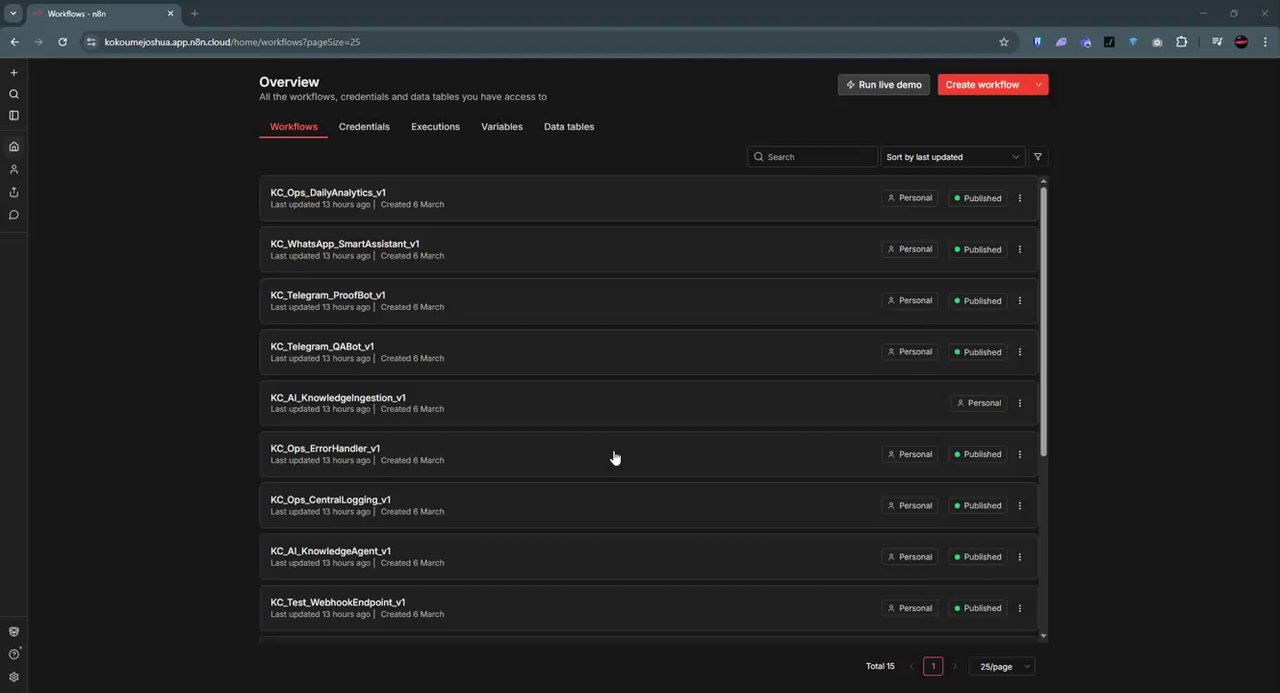Image resolution: width=1280 pixels, height=693 pixels.
Task: Open options menu for KC_AI_KnowledgeIngestion_v1
Action: 1020,403
